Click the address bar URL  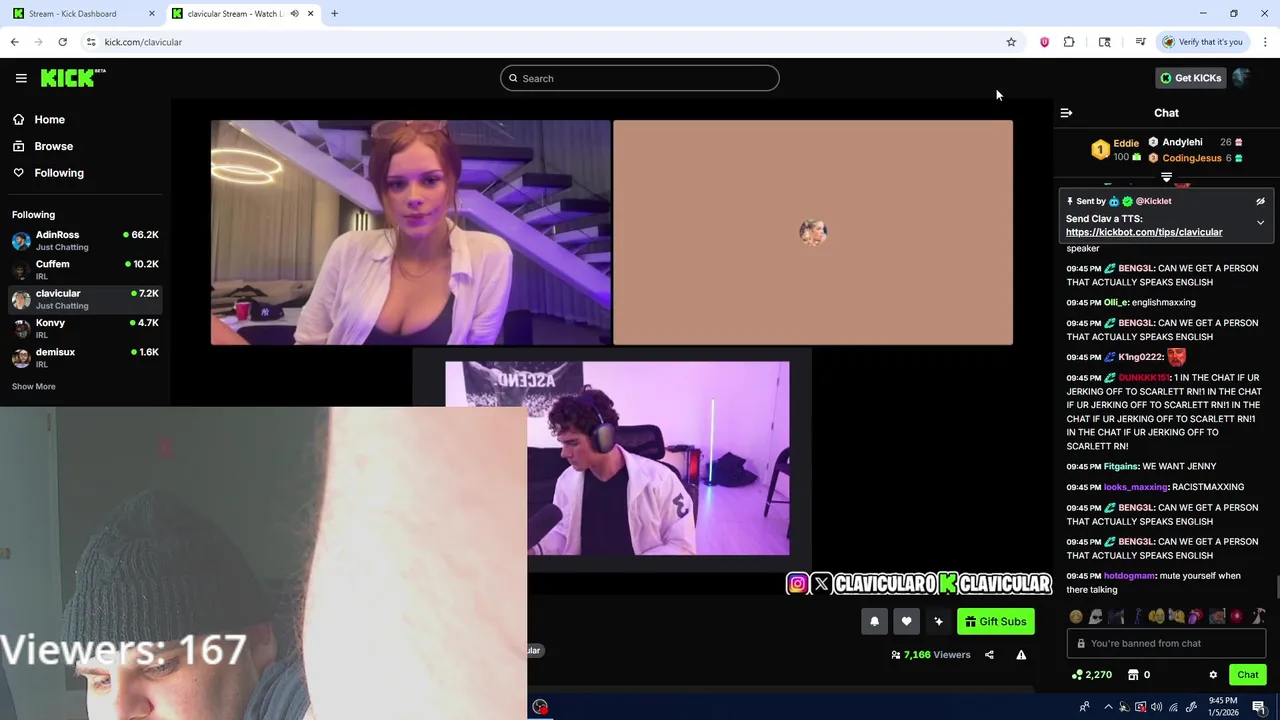[143, 42]
